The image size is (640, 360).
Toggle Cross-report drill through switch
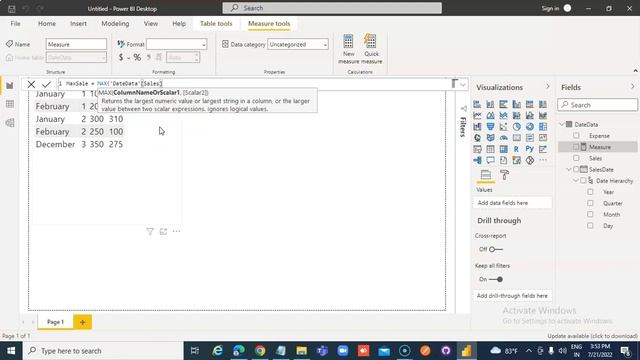(x=496, y=249)
